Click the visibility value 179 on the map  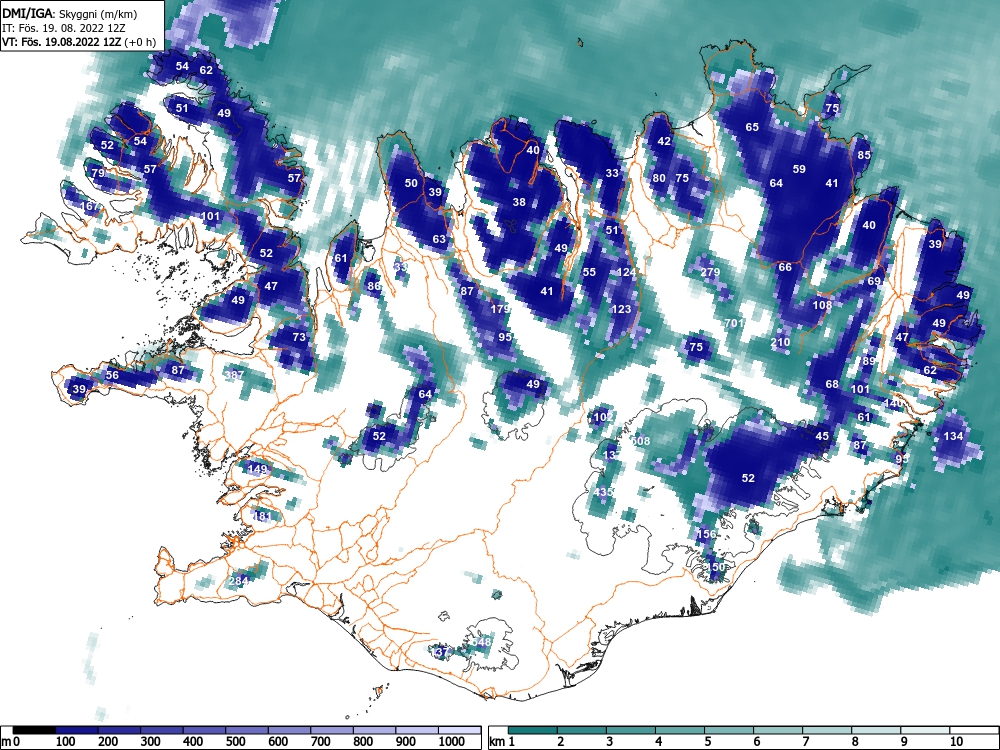pyautogui.click(x=500, y=309)
